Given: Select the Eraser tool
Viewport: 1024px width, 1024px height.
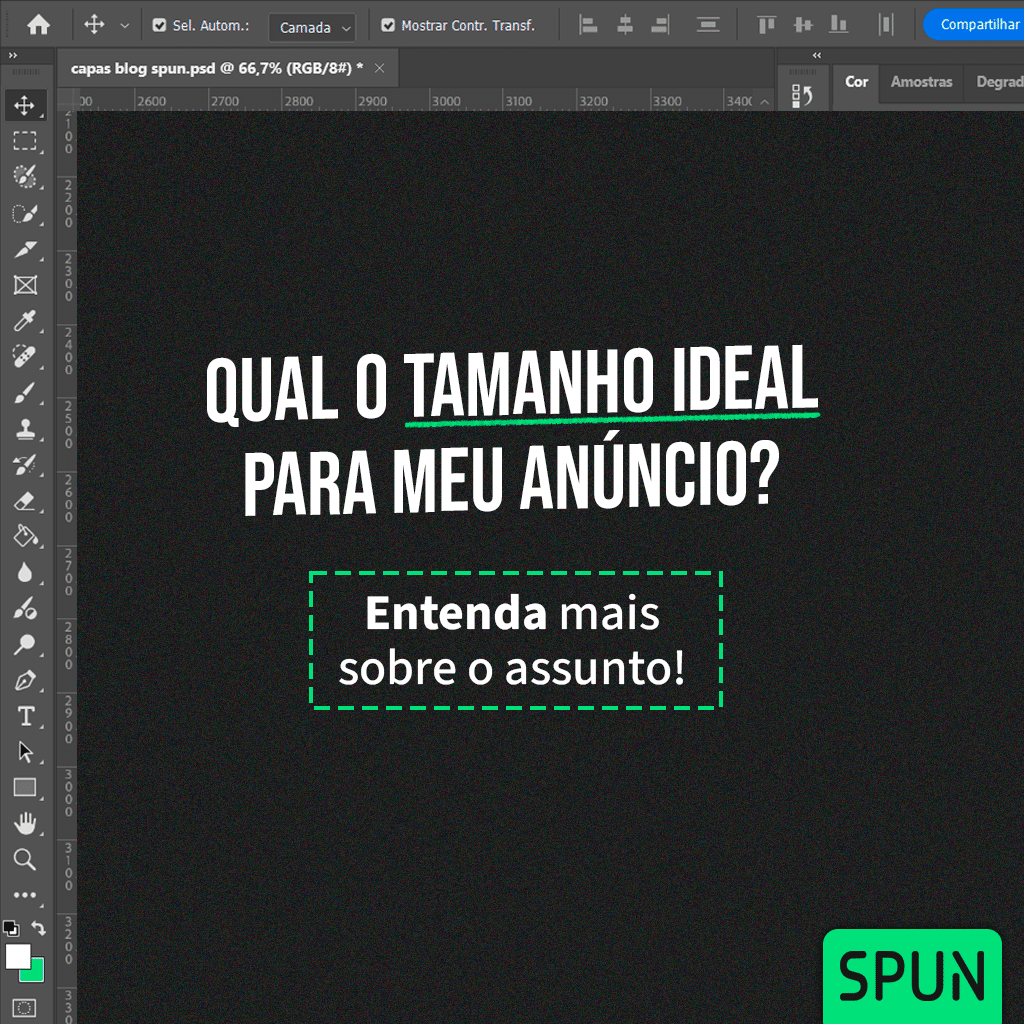Looking at the screenshot, I should 25,501.
